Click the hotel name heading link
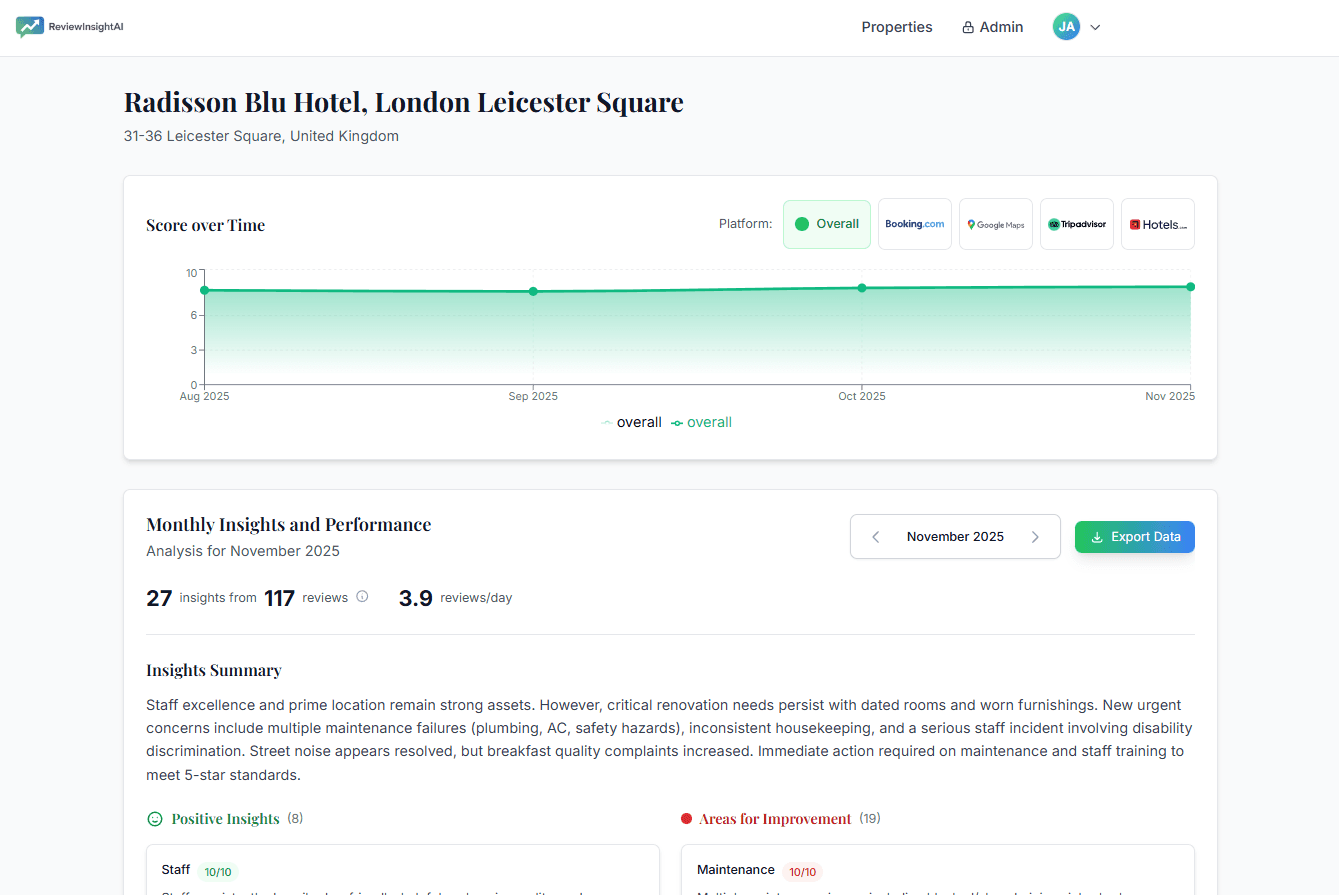This screenshot has width=1339, height=895. point(403,102)
